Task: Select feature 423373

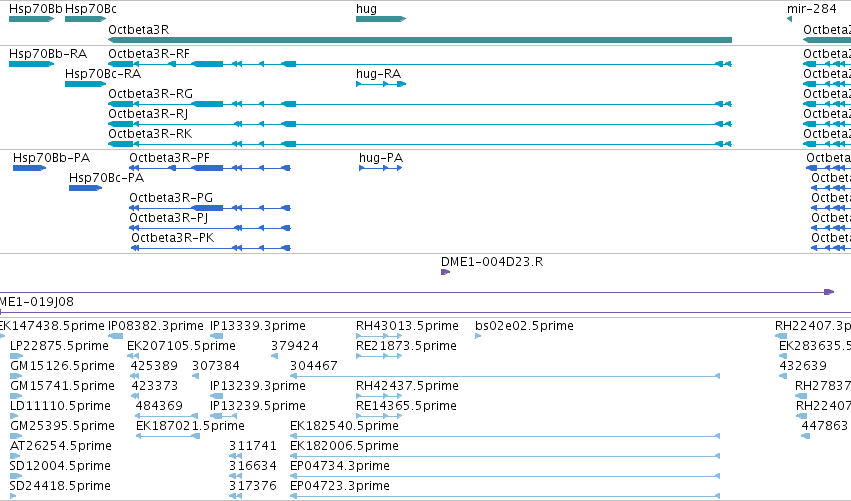Action: [x=154, y=386]
